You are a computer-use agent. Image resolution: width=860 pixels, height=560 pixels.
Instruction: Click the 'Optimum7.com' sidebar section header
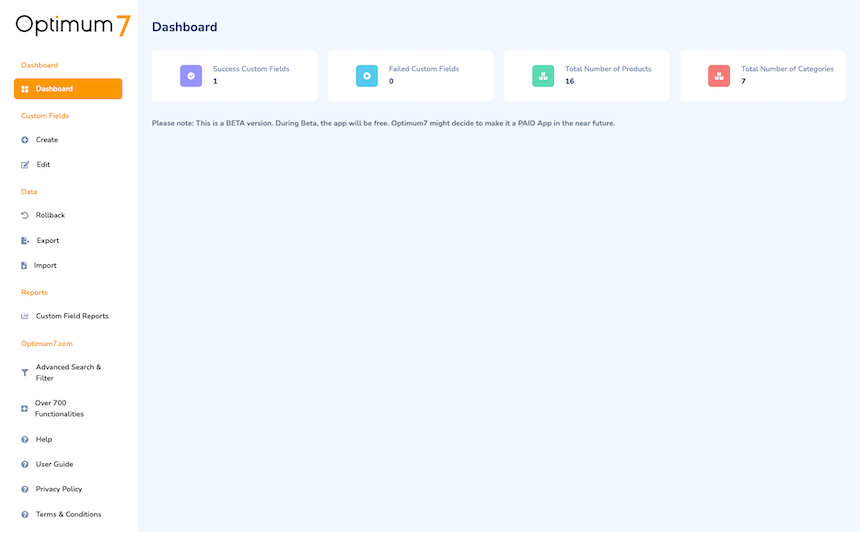47,344
